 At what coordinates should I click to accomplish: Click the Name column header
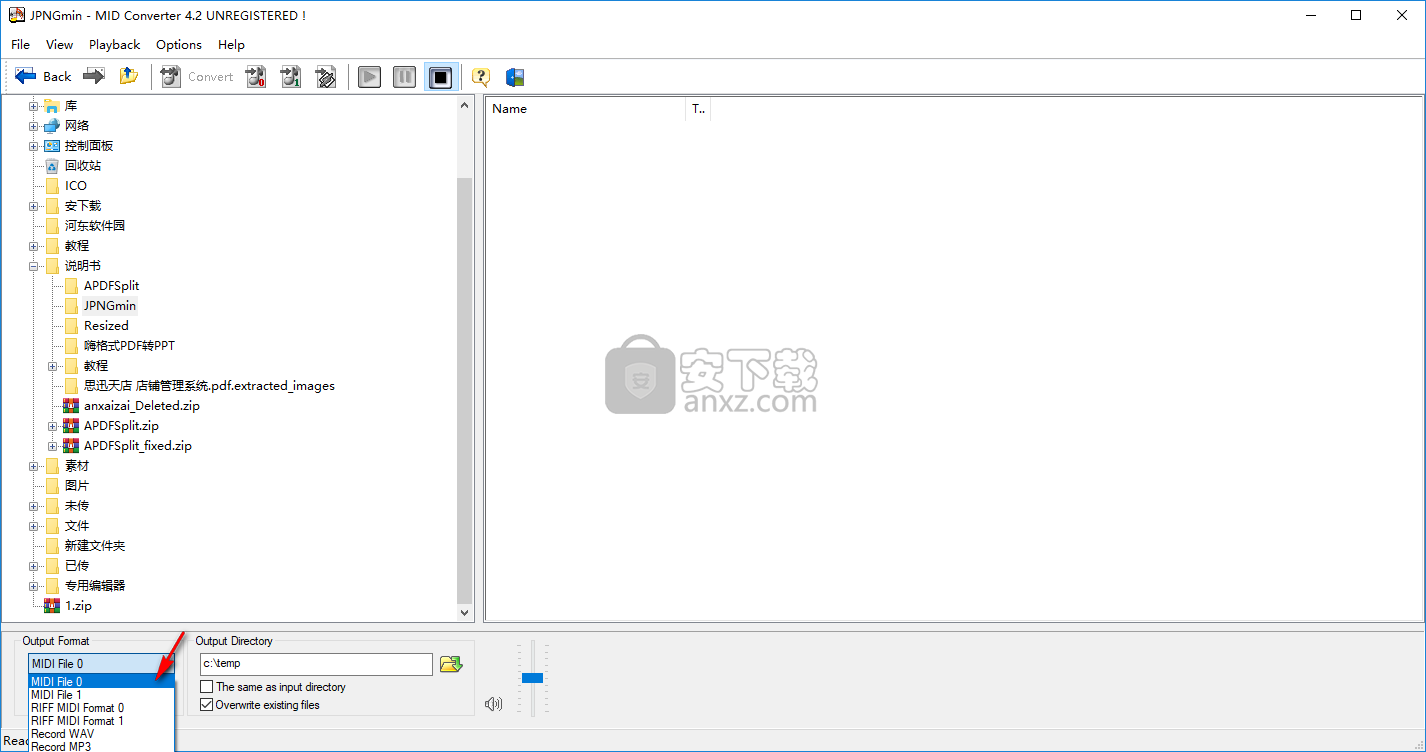585,109
